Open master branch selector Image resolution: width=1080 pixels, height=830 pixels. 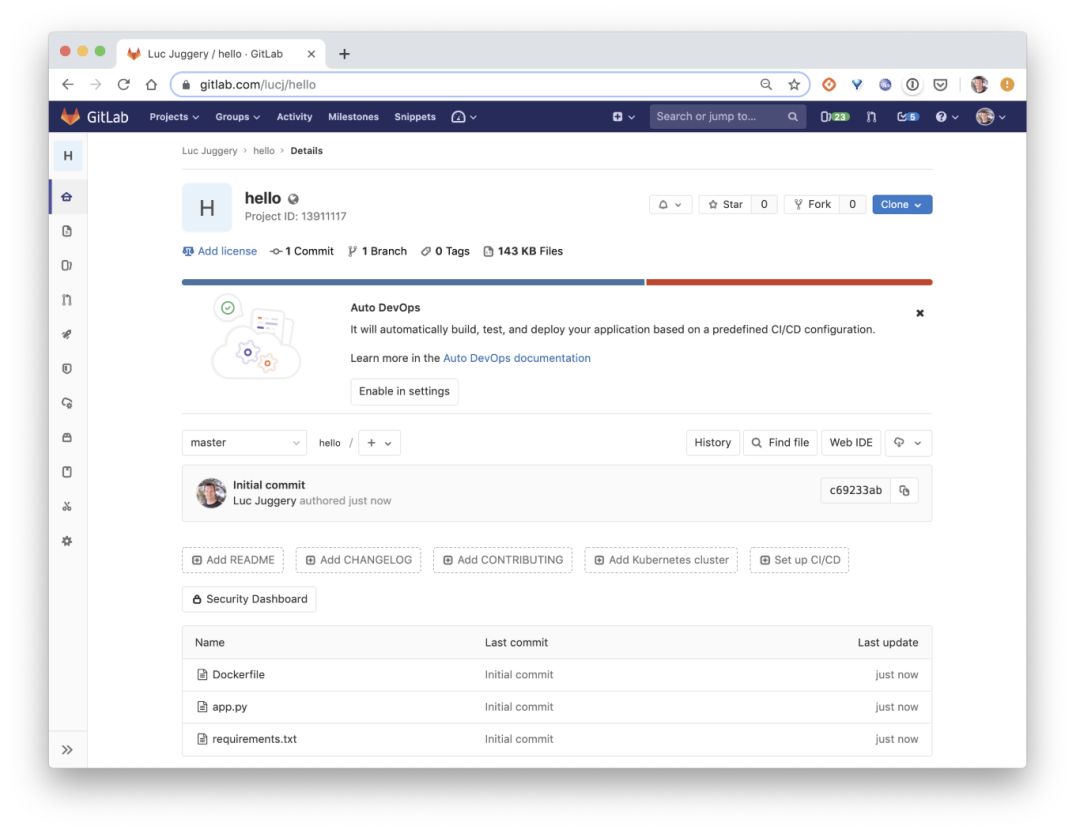pyautogui.click(x=245, y=442)
